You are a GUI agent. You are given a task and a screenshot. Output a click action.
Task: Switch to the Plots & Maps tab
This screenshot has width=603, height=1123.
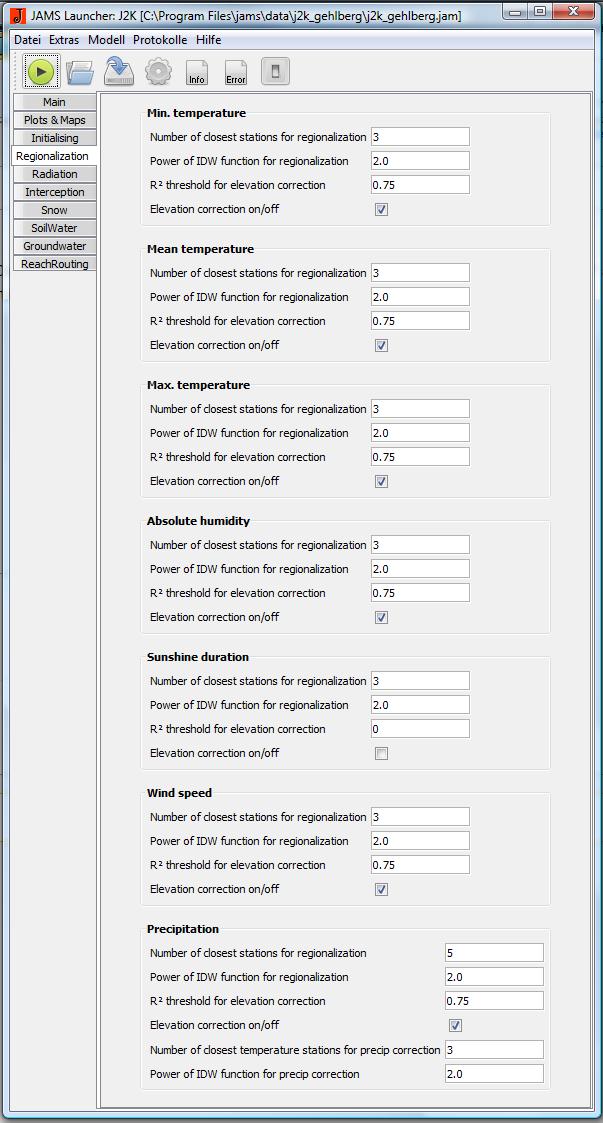(x=54, y=120)
